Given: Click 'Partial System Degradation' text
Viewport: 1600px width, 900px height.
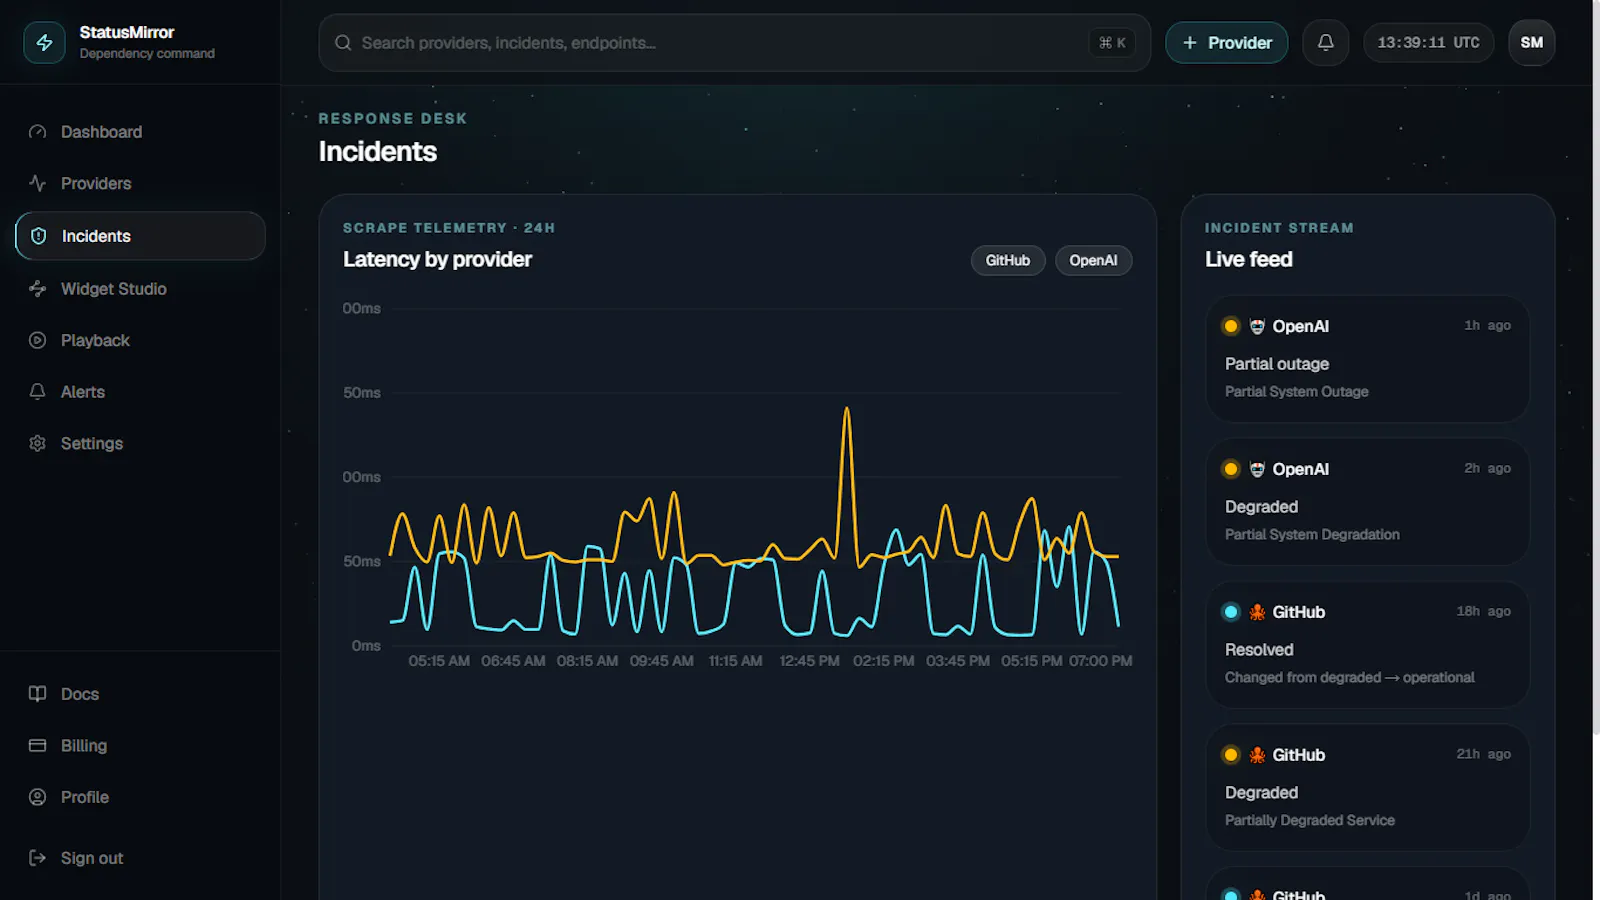Looking at the screenshot, I should [x=1312, y=535].
